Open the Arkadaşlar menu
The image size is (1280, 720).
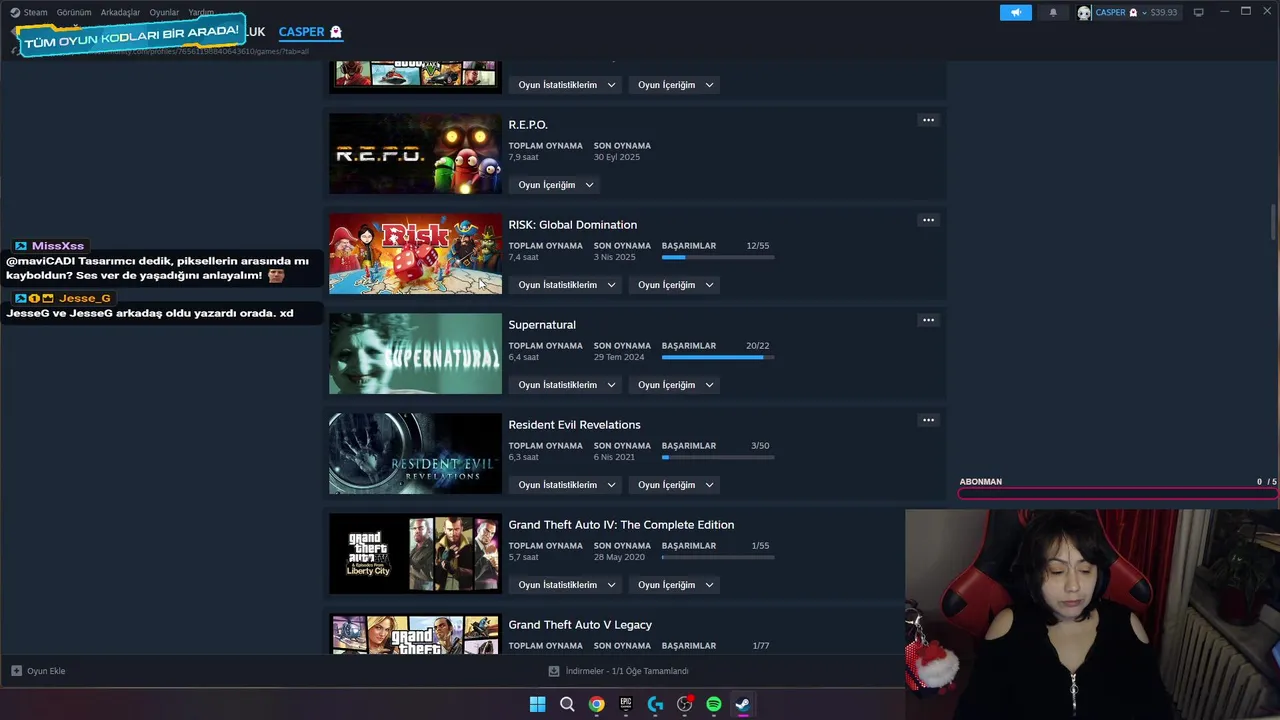click(120, 13)
